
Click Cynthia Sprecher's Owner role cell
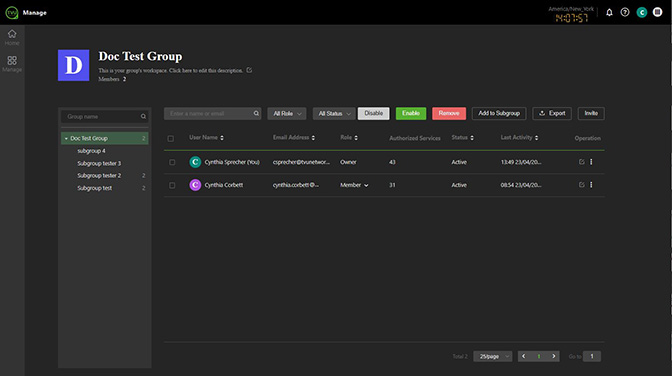348,162
